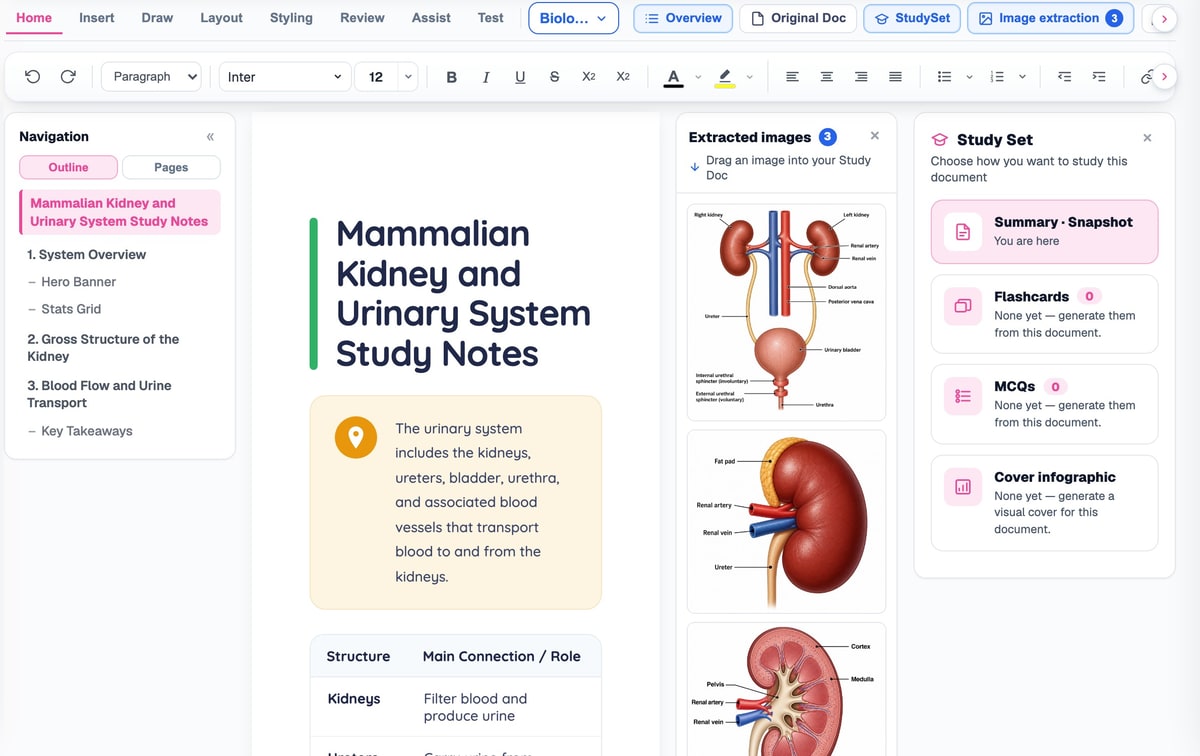This screenshot has width=1200, height=756.
Task: Click the StudySet button
Action: pyautogui.click(x=912, y=18)
